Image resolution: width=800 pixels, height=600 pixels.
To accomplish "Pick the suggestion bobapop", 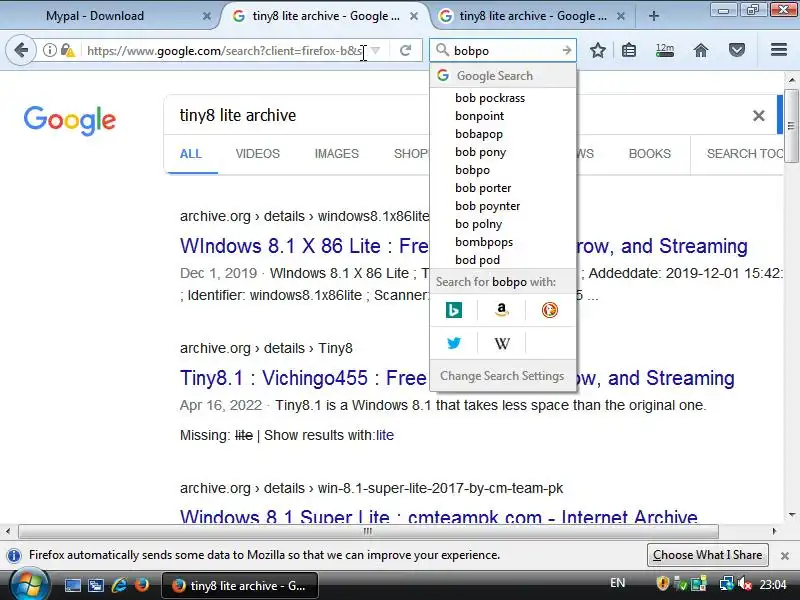I will (x=503, y=134).
